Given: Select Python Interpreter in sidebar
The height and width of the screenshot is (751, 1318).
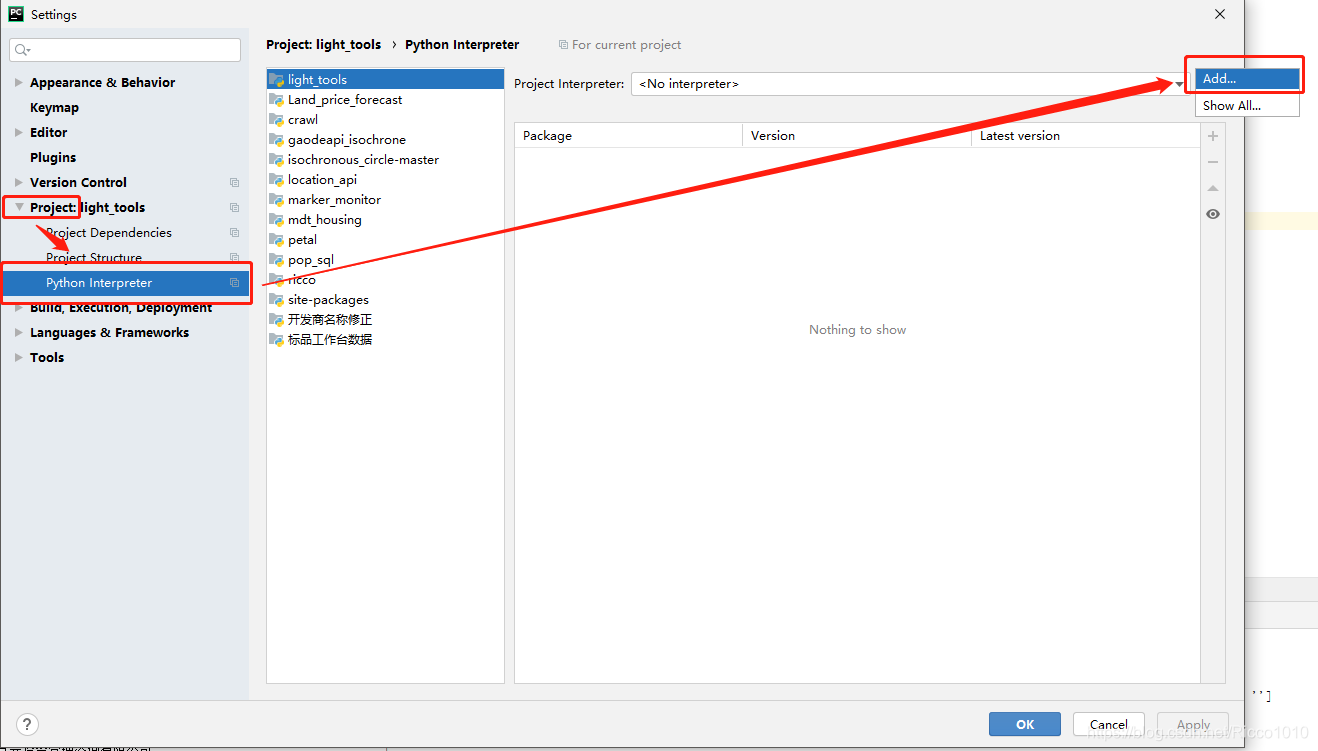Looking at the screenshot, I should click(x=125, y=283).
